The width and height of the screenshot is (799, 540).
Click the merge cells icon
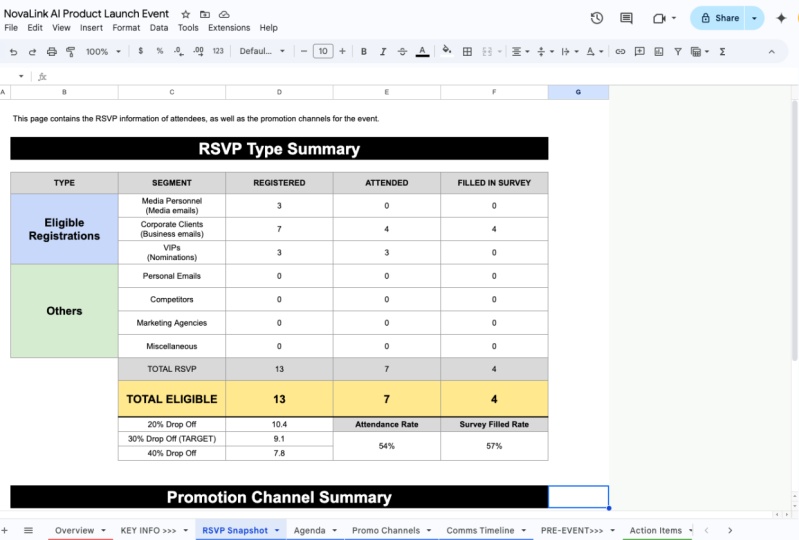pyautogui.click(x=487, y=51)
